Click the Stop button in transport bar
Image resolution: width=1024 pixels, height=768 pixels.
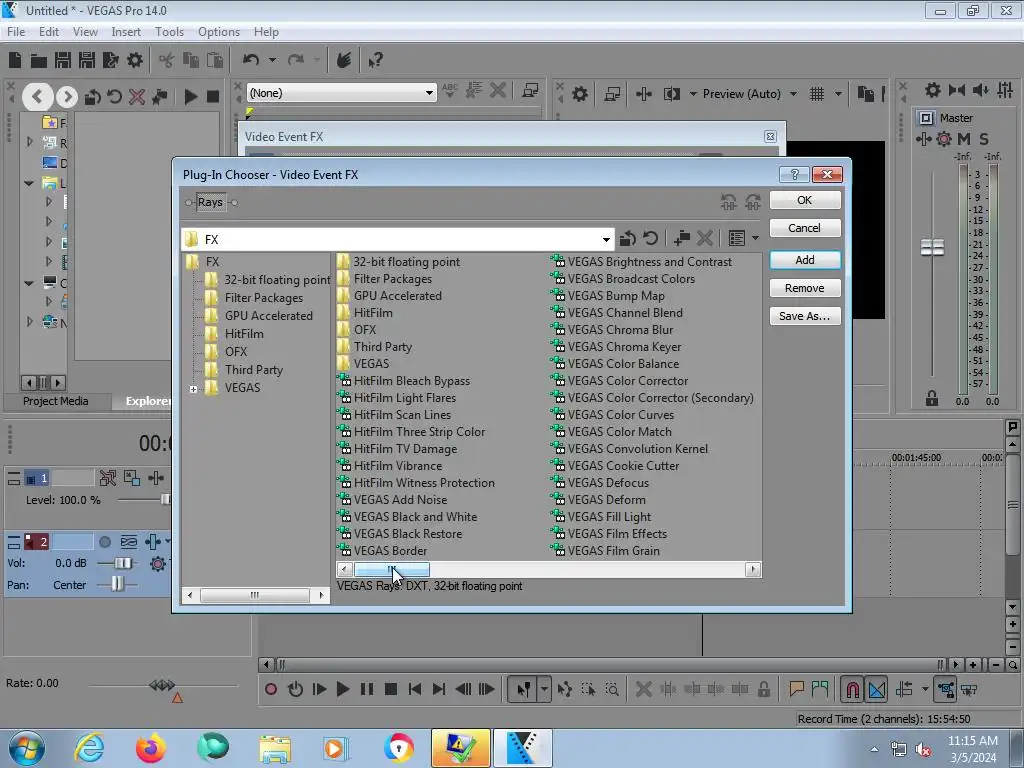[391, 689]
